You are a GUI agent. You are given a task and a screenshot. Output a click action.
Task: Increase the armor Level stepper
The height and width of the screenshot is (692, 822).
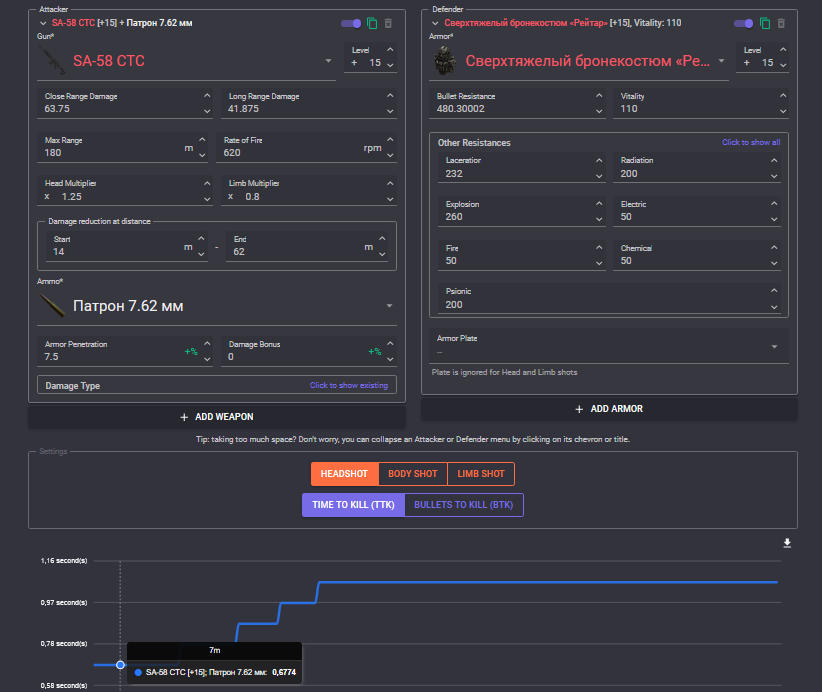(x=783, y=49)
